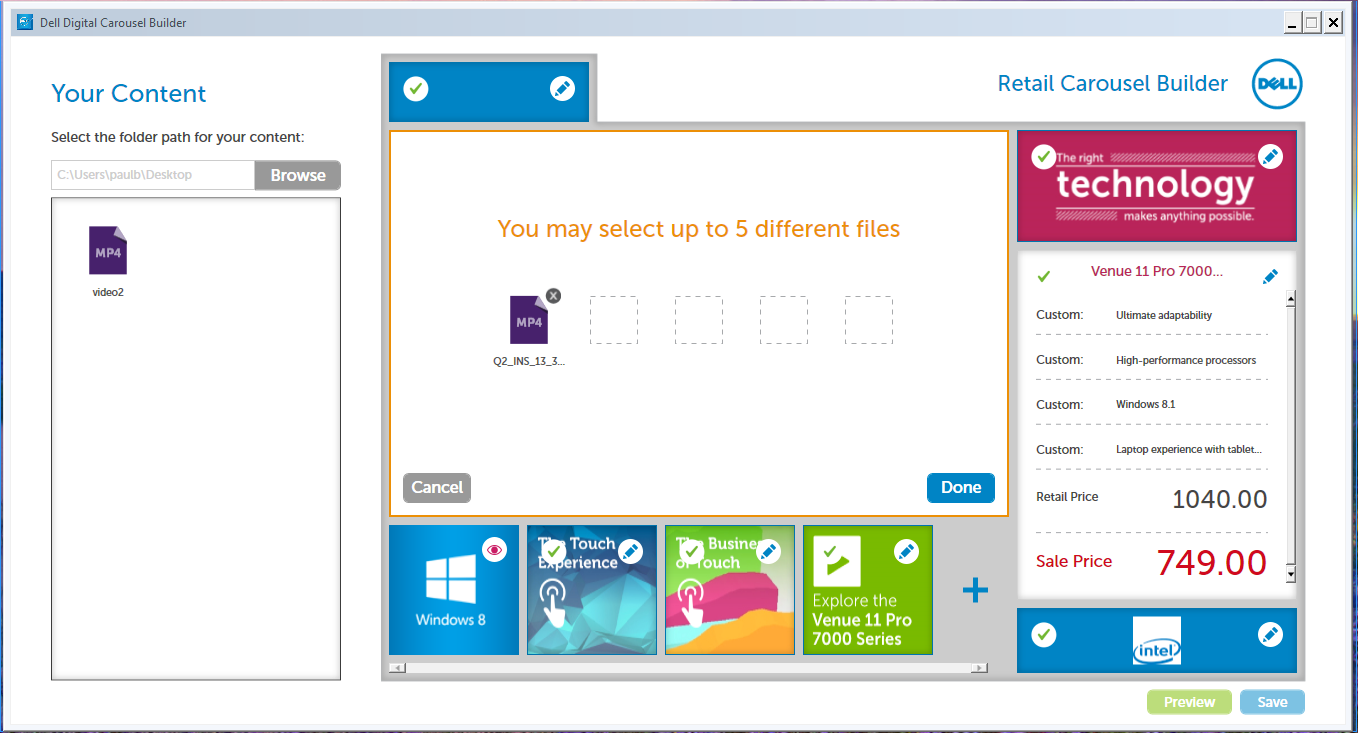1358x733 pixels.
Task: Click the product panel scrollbar down arrow
Action: (1291, 575)
